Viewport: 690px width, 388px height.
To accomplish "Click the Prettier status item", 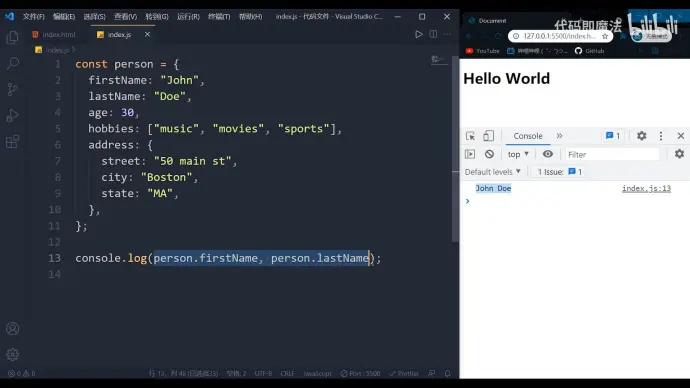I will 404,373.
